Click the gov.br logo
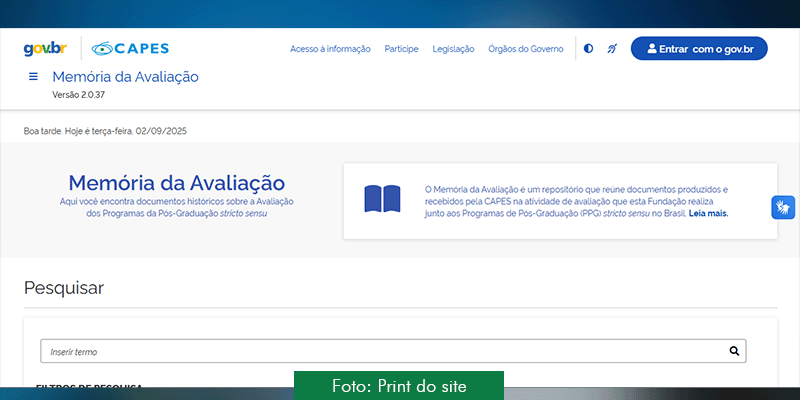Image resolution: width=800 pixels, height=400 pixels. [x=43, y=48]
